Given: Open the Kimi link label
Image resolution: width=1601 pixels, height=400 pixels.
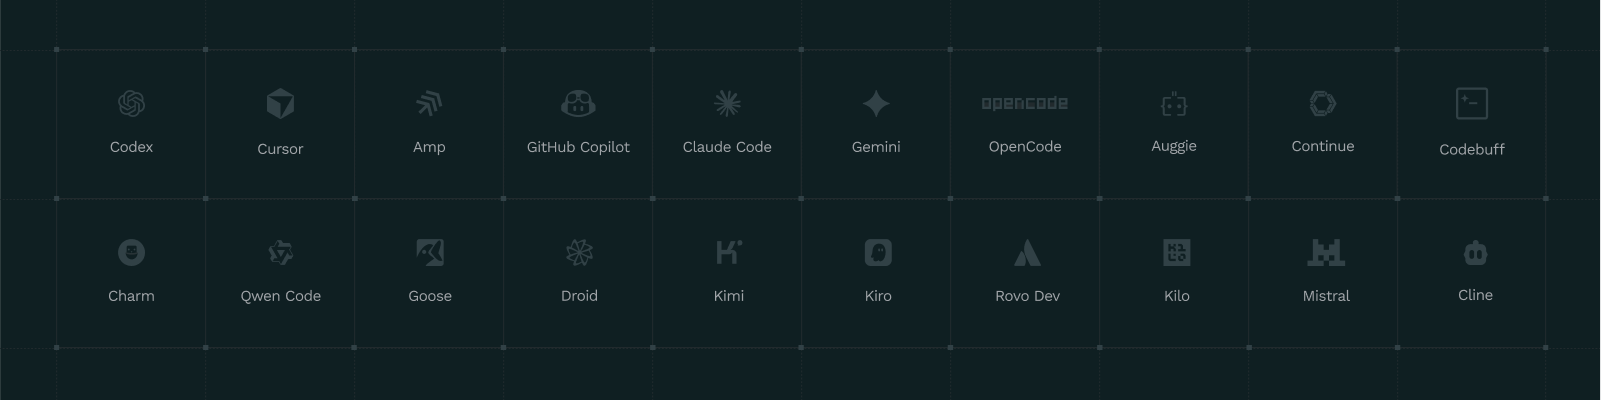Looking at the screenshot, I should [729, 296].
